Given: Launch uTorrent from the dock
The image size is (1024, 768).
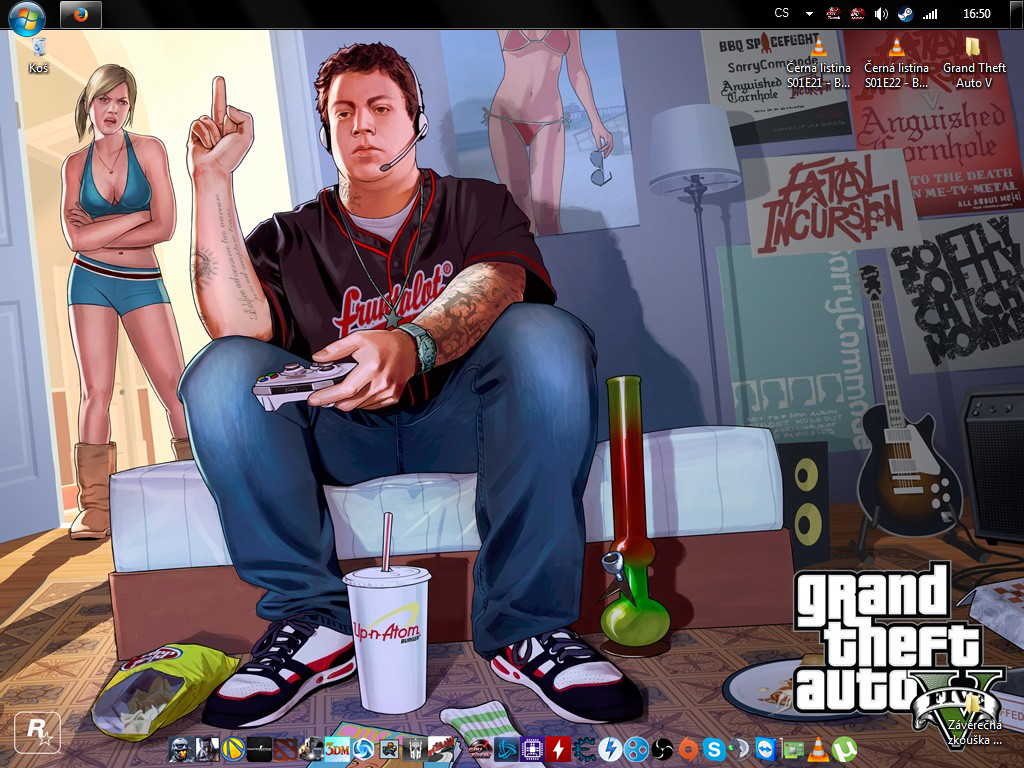Looking at the screenshot, I should [845, 748].
